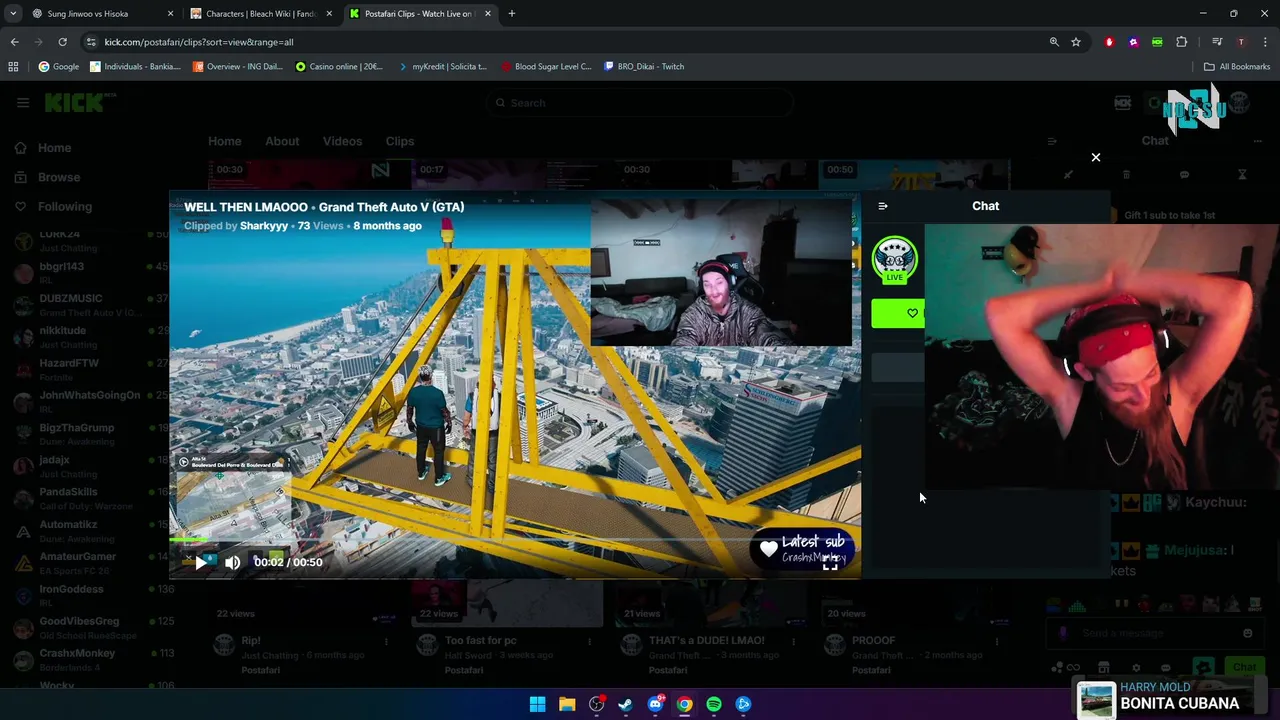This screenshot has height=720, width=1280.
Task: Open HazardFTW channel in sidebar
Action: pyautogui.click(x=90, y=369)
